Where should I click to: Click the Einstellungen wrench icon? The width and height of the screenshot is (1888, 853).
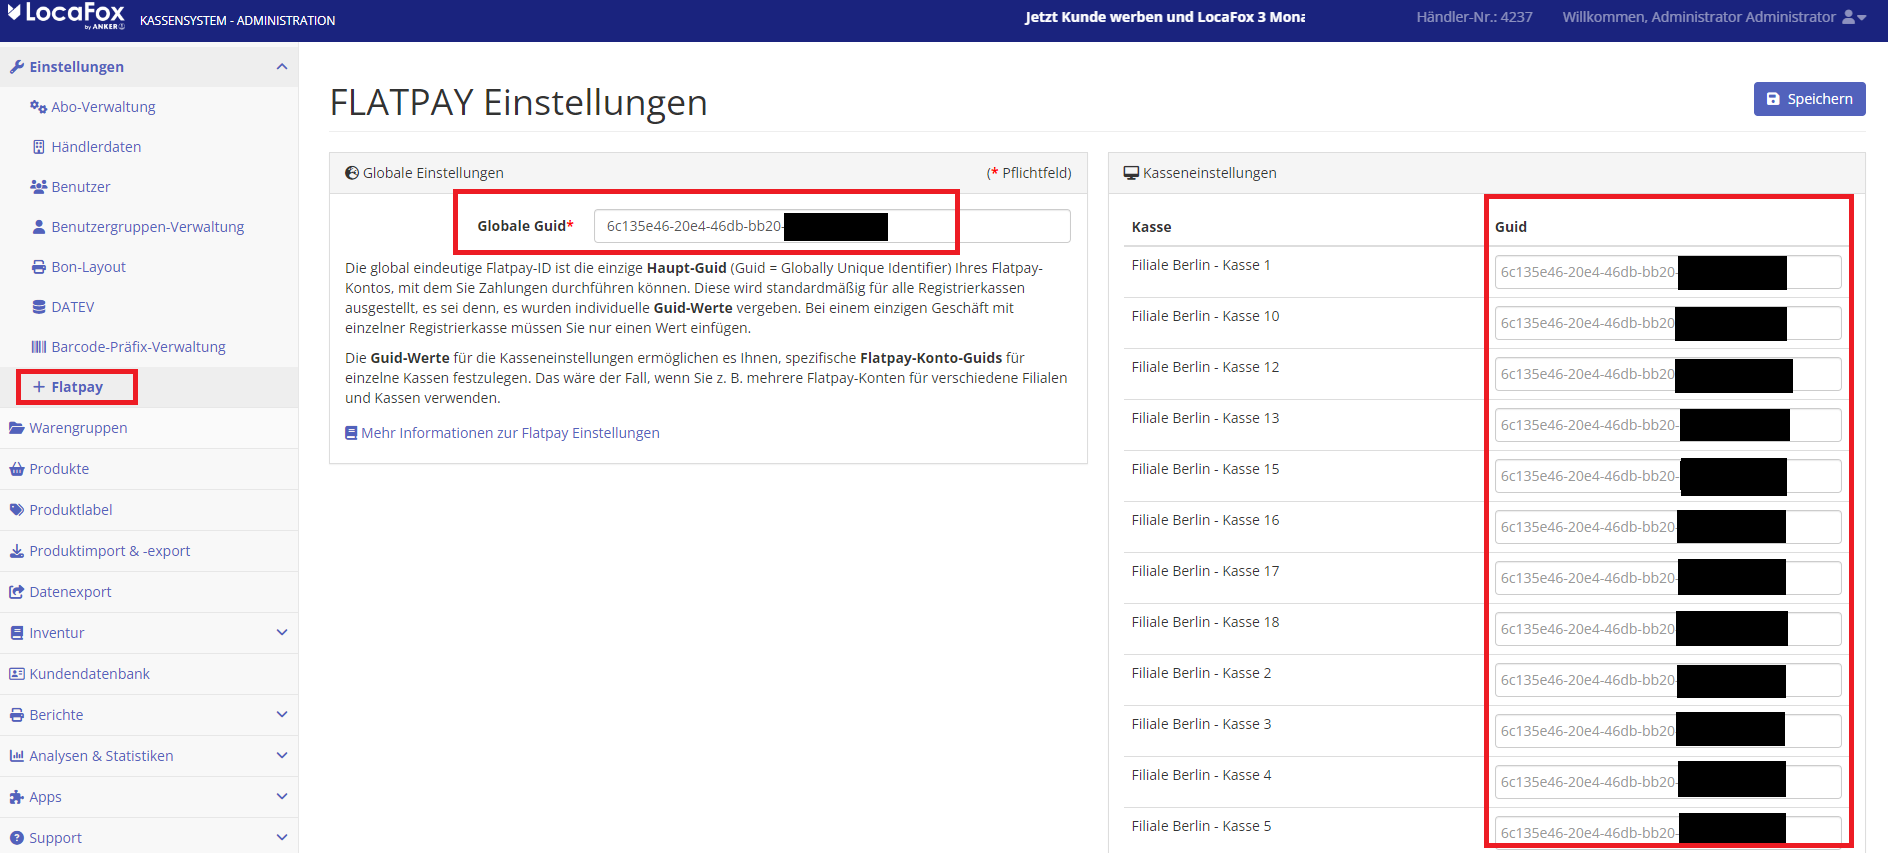[17, 67]
